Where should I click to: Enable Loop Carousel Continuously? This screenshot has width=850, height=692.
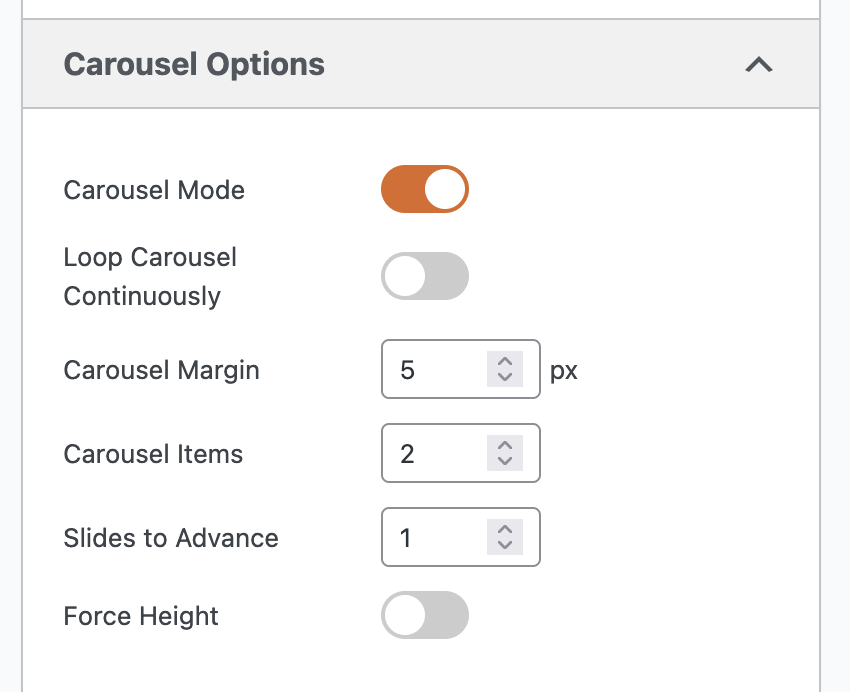point(424,276)
